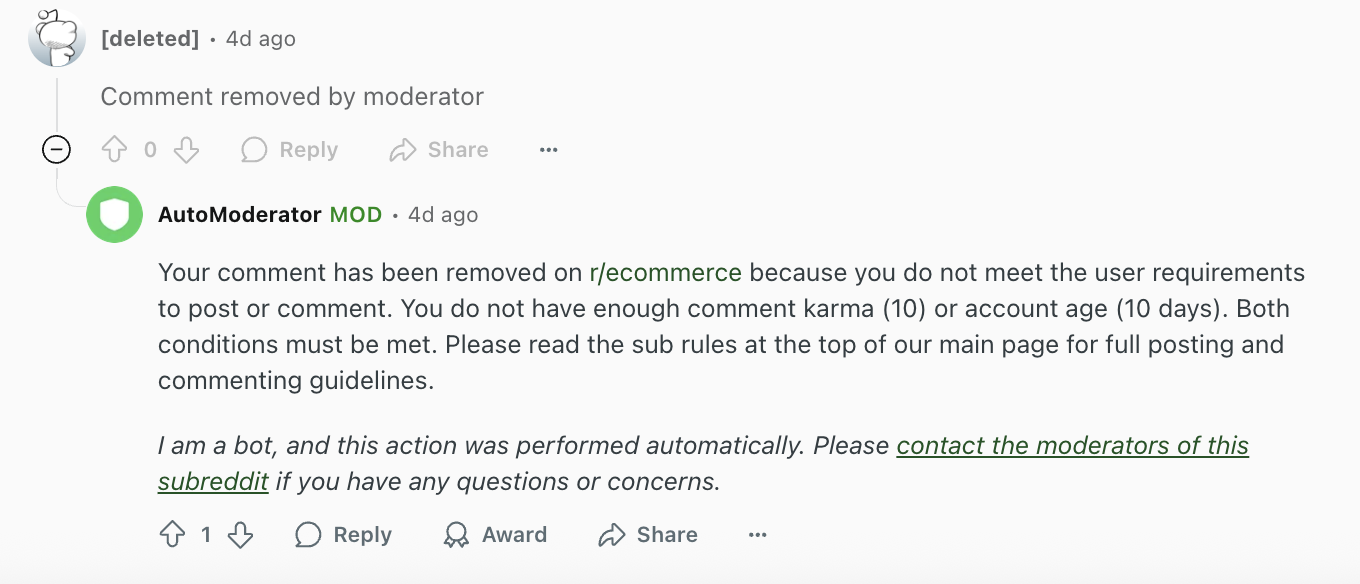Viewport: 1360px width, 584px height.
Task: Click the contact the moderators link
Action: [x=1072, y=446]
